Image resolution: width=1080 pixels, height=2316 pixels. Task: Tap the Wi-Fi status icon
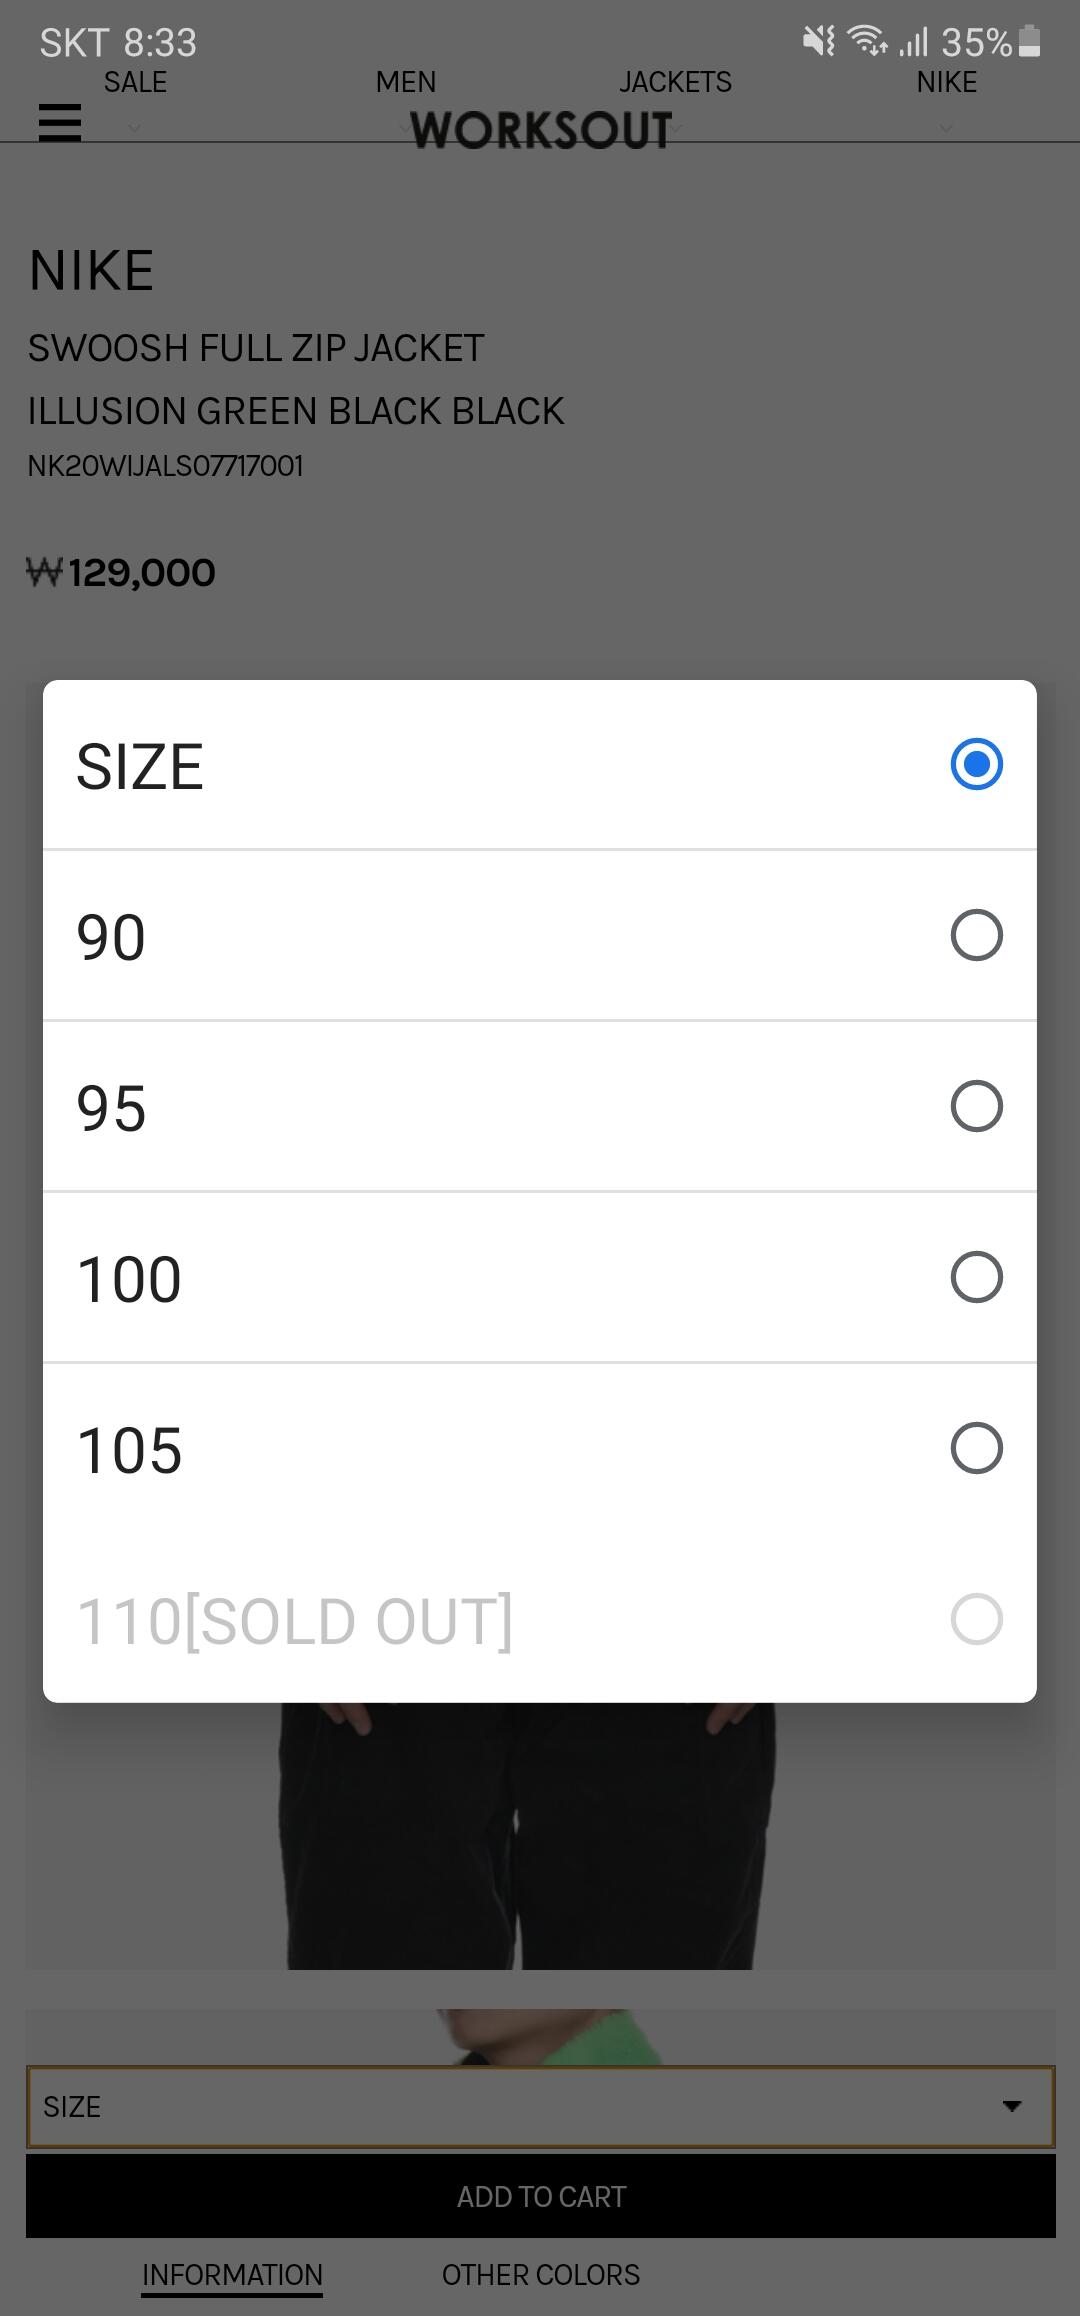coord(866,41)
